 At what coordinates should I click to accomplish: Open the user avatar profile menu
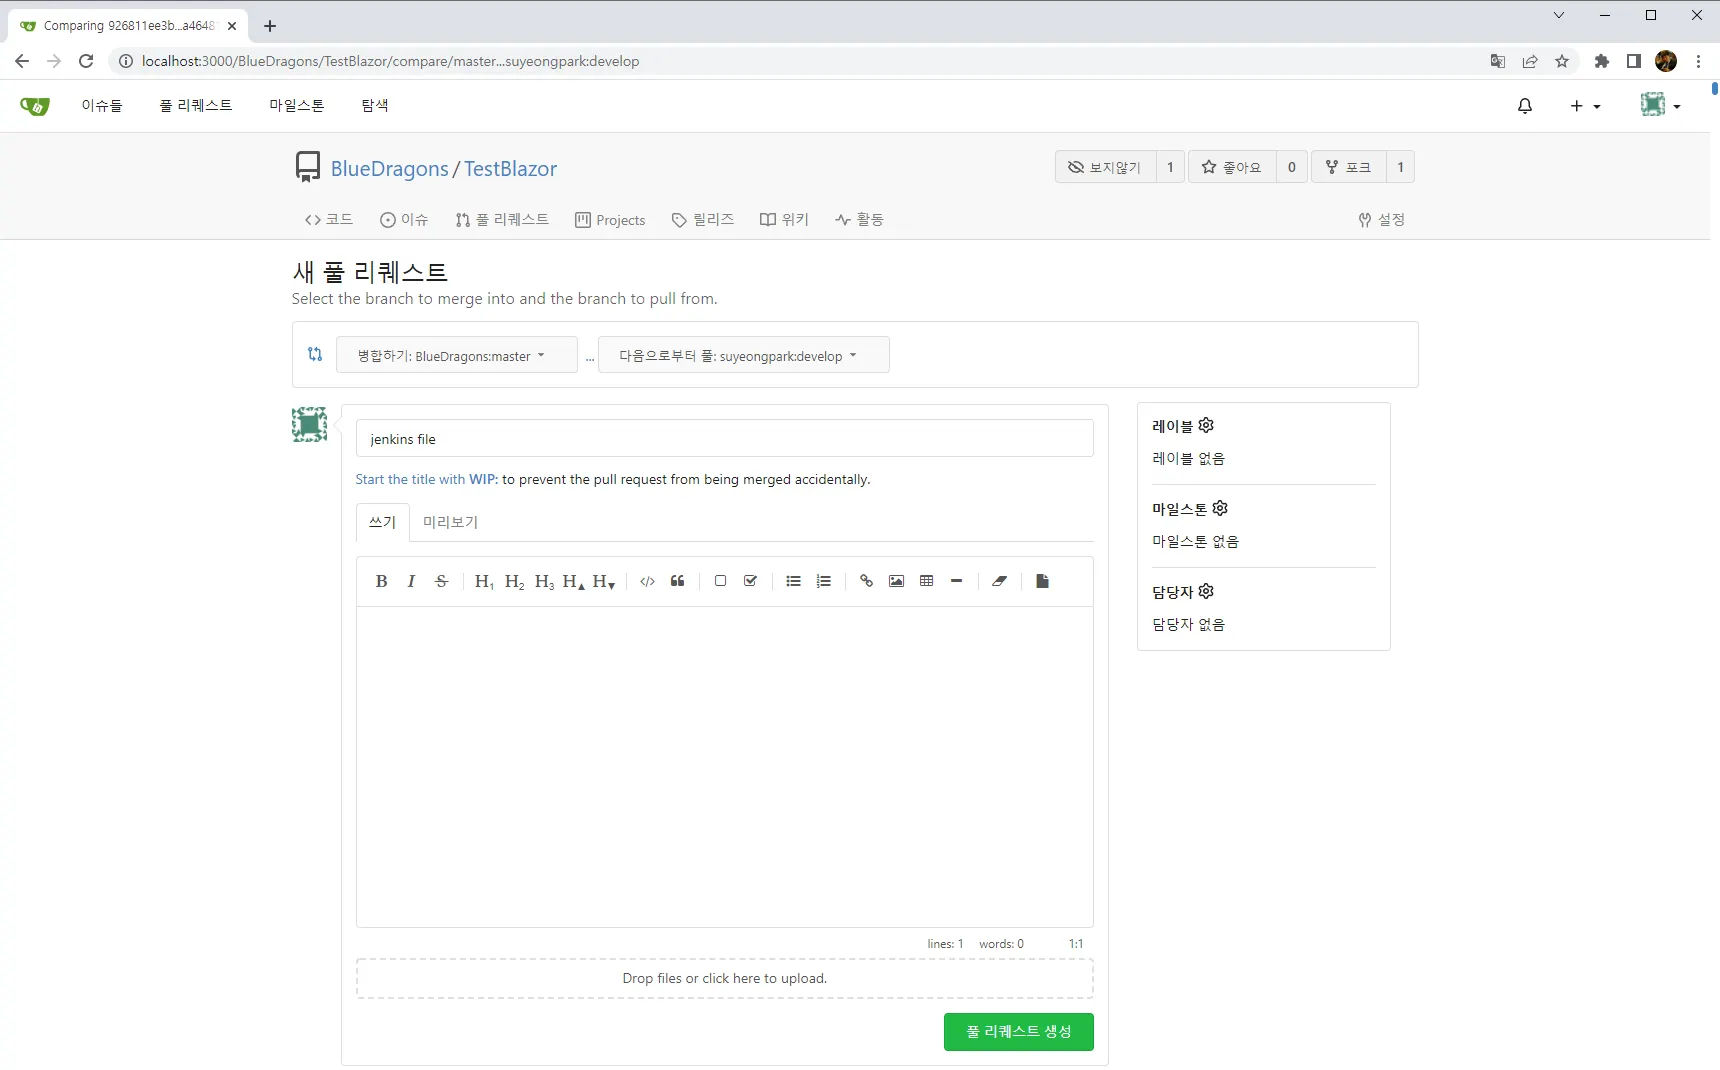[x=1660, y=105]
